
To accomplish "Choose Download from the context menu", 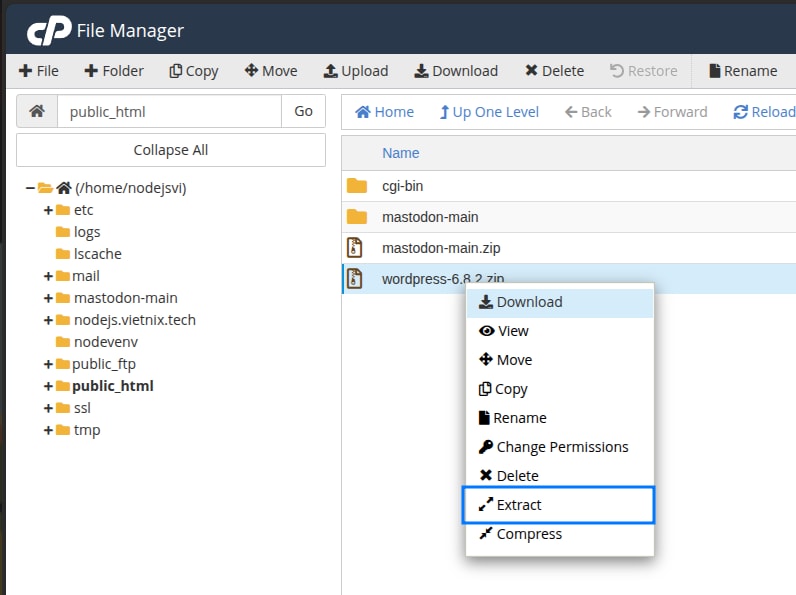I will [559, 302].
